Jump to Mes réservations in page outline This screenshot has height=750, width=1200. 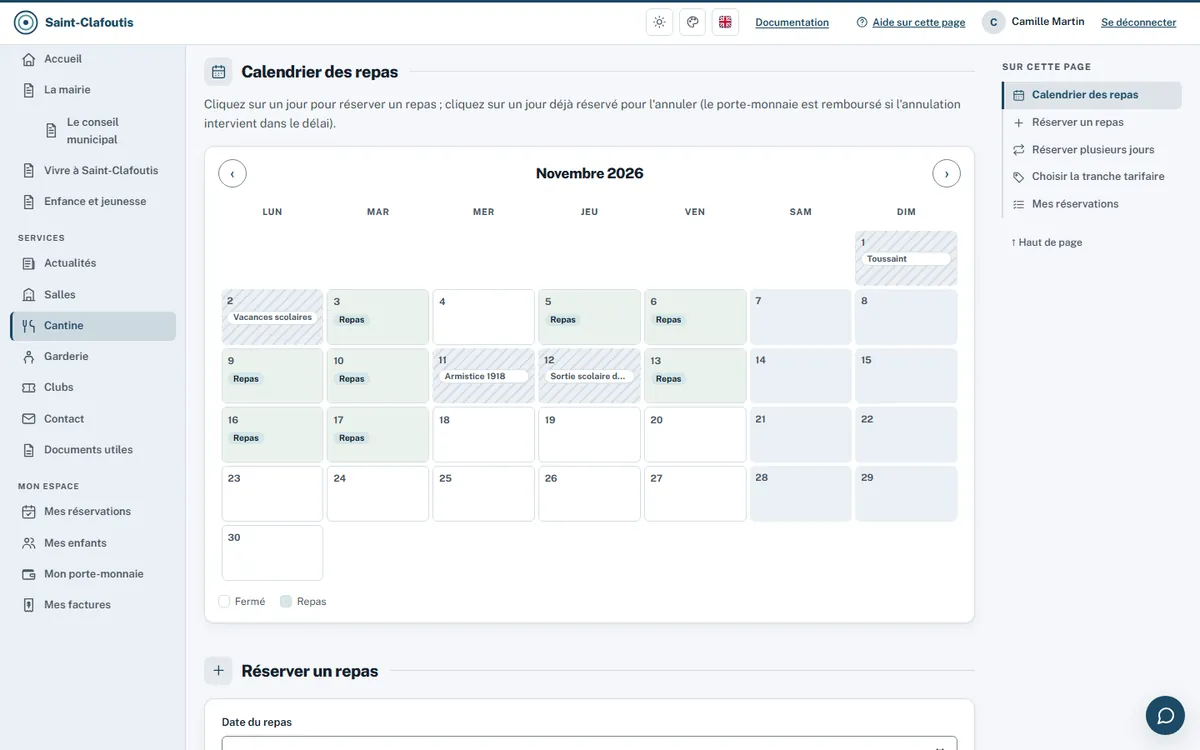tap(1091, 204)
